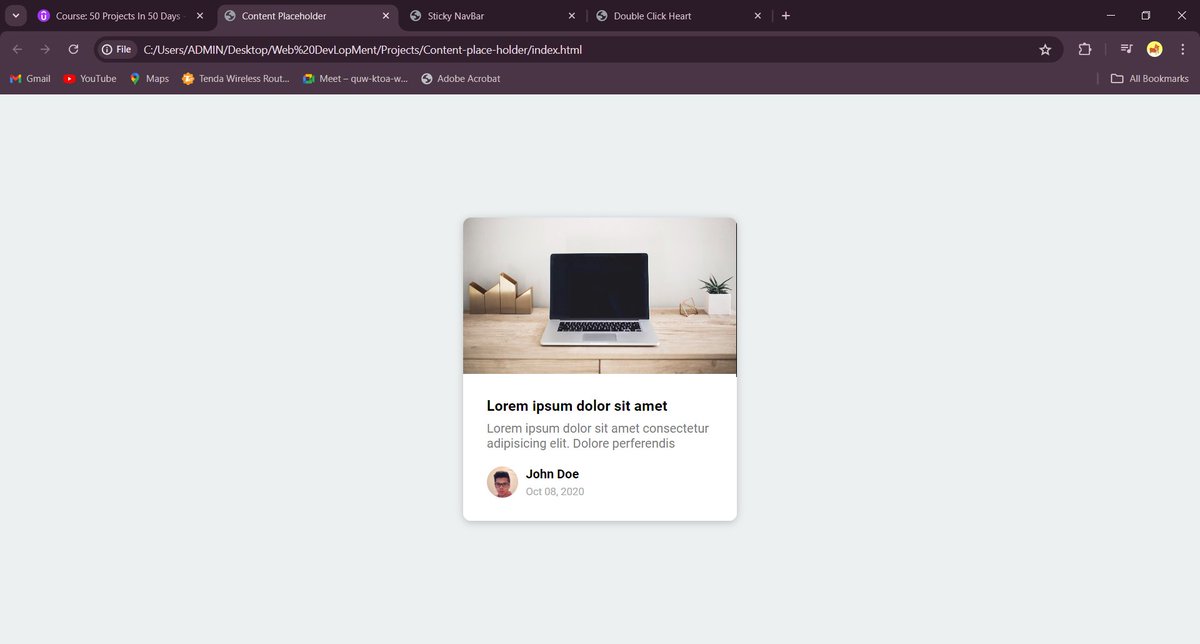
Task: Switch to Course: 50 Projects In 50 Days tab
Action: point(122,16)
